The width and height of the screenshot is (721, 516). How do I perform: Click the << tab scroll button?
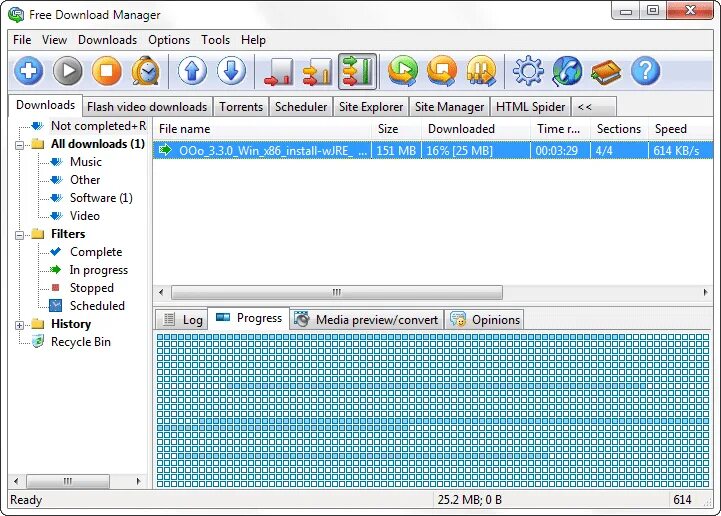click(593, 107)
